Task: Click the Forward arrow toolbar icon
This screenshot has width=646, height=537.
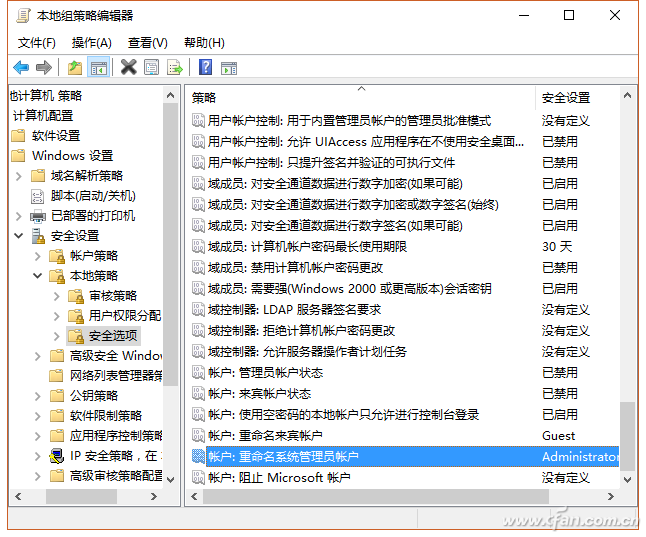Action: point(44,67)
